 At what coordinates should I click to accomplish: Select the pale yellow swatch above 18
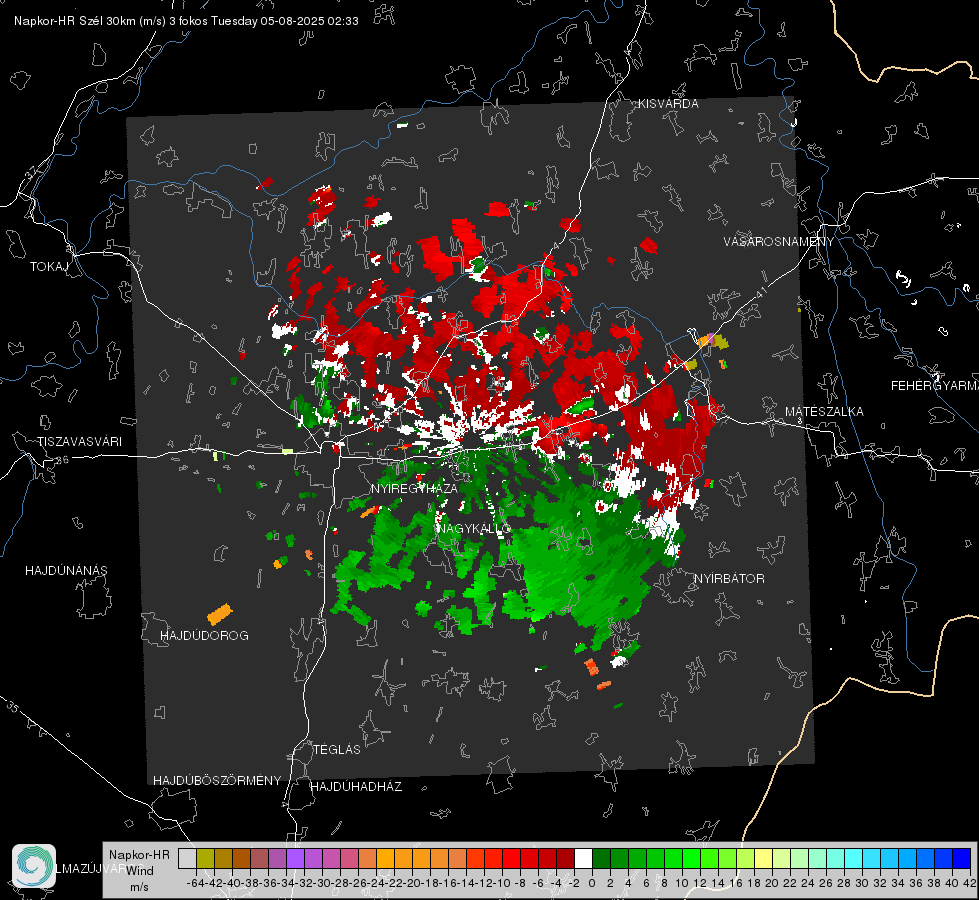tap(763, 858)
